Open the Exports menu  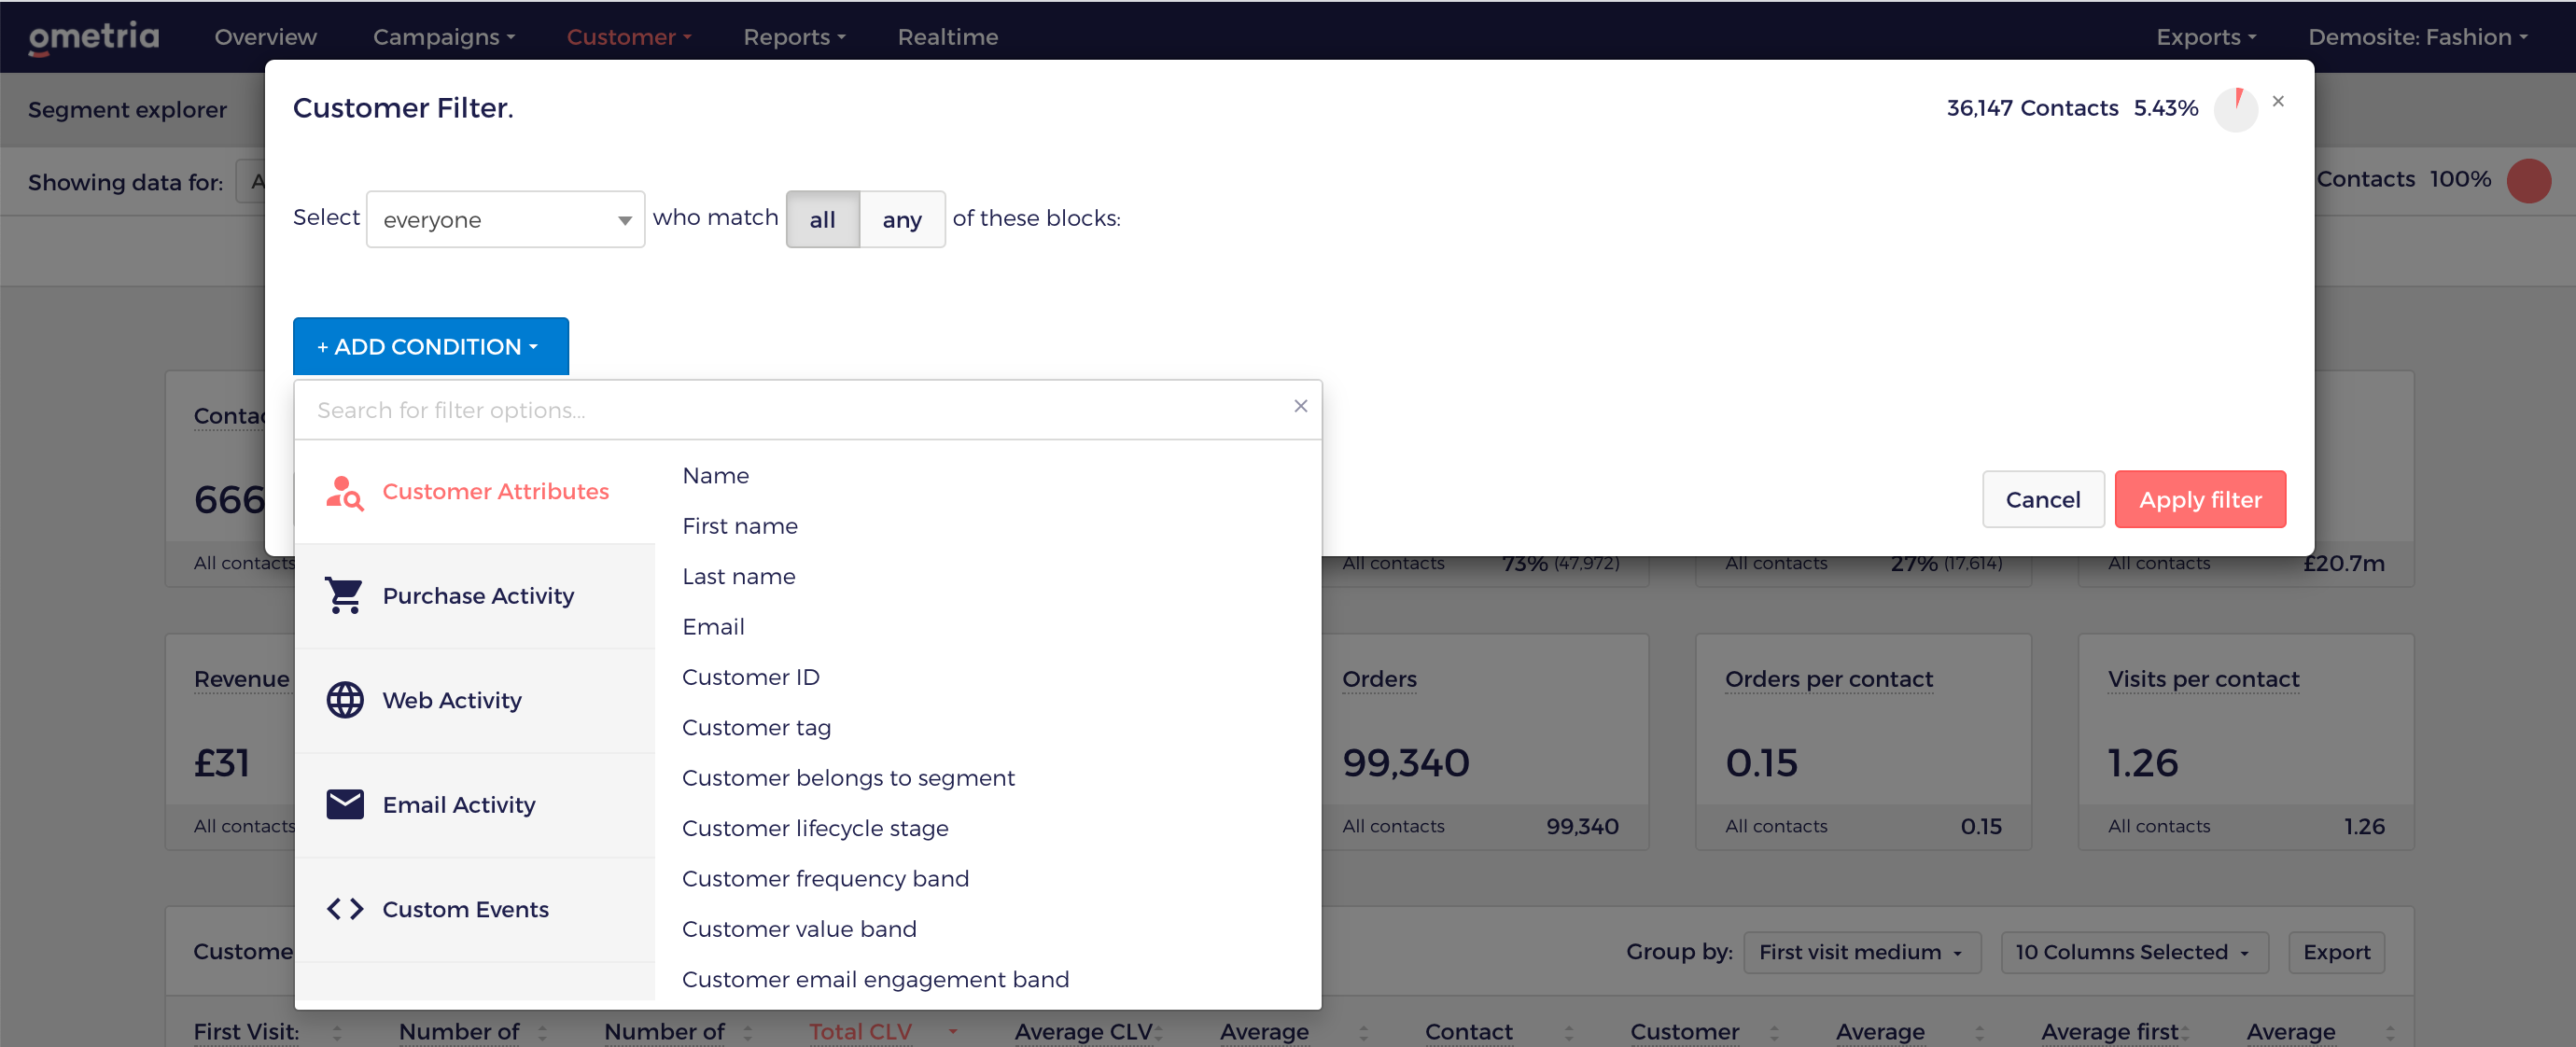point(2206,37)
